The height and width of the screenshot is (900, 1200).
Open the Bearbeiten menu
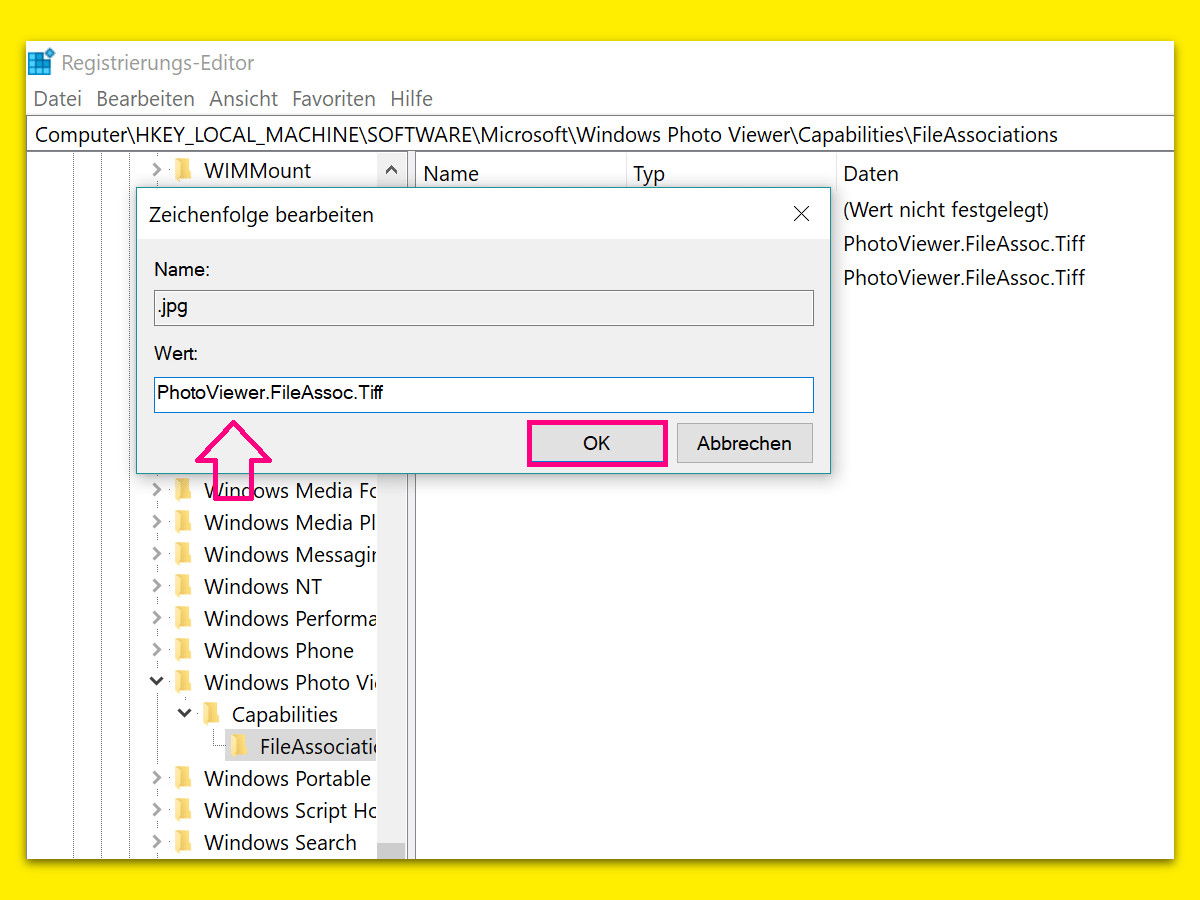click(145, 99)
